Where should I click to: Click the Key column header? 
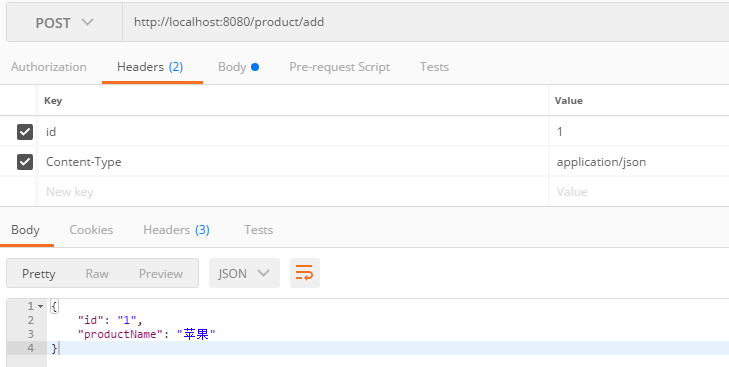[x=53, y=100]
